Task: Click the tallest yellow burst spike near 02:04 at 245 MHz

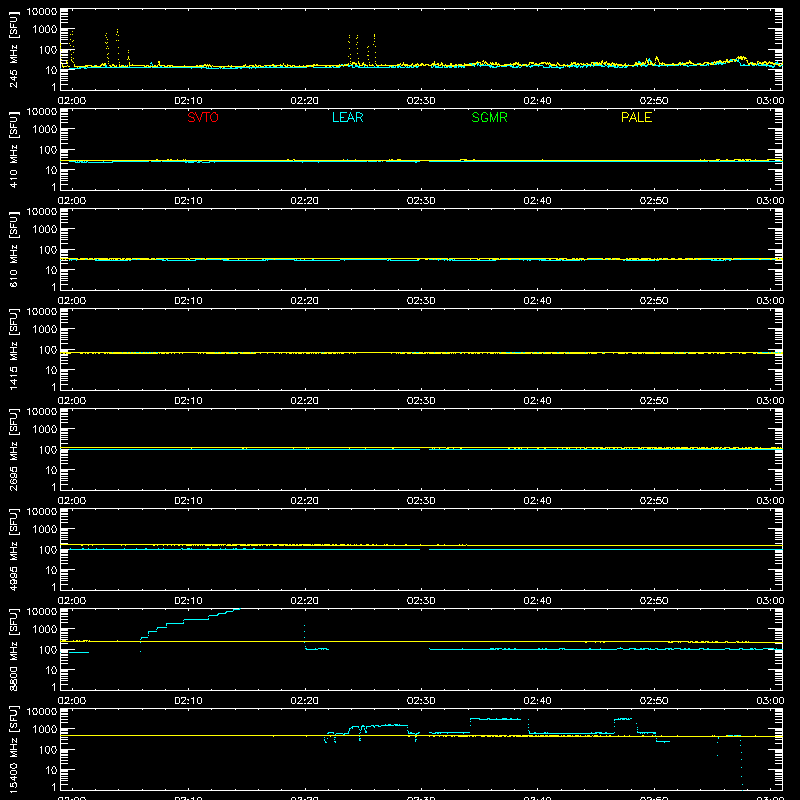Action: coord(118,47)
